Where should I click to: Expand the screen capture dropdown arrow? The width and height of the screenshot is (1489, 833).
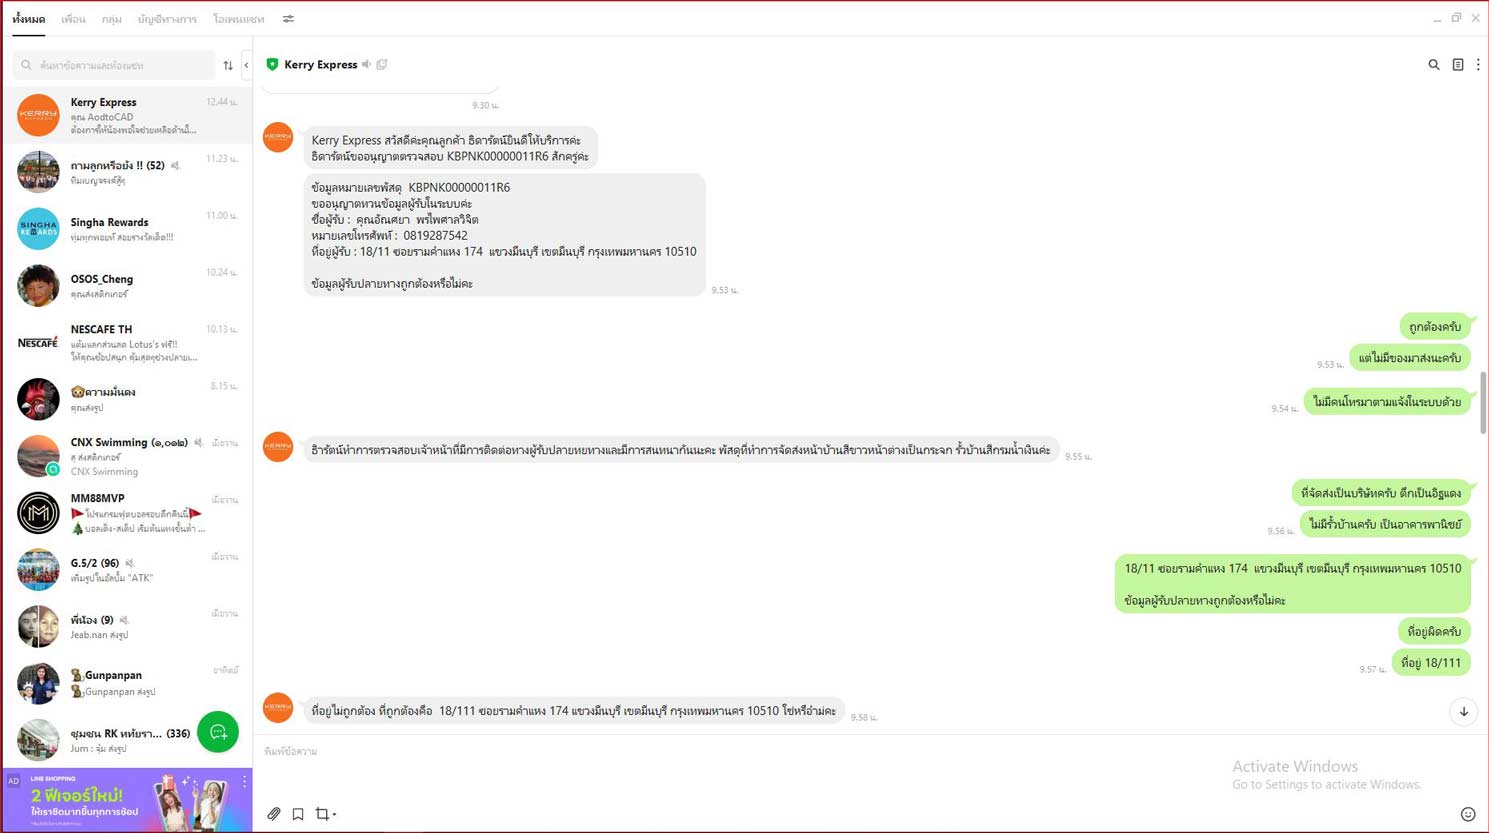(x=334, y=815)
